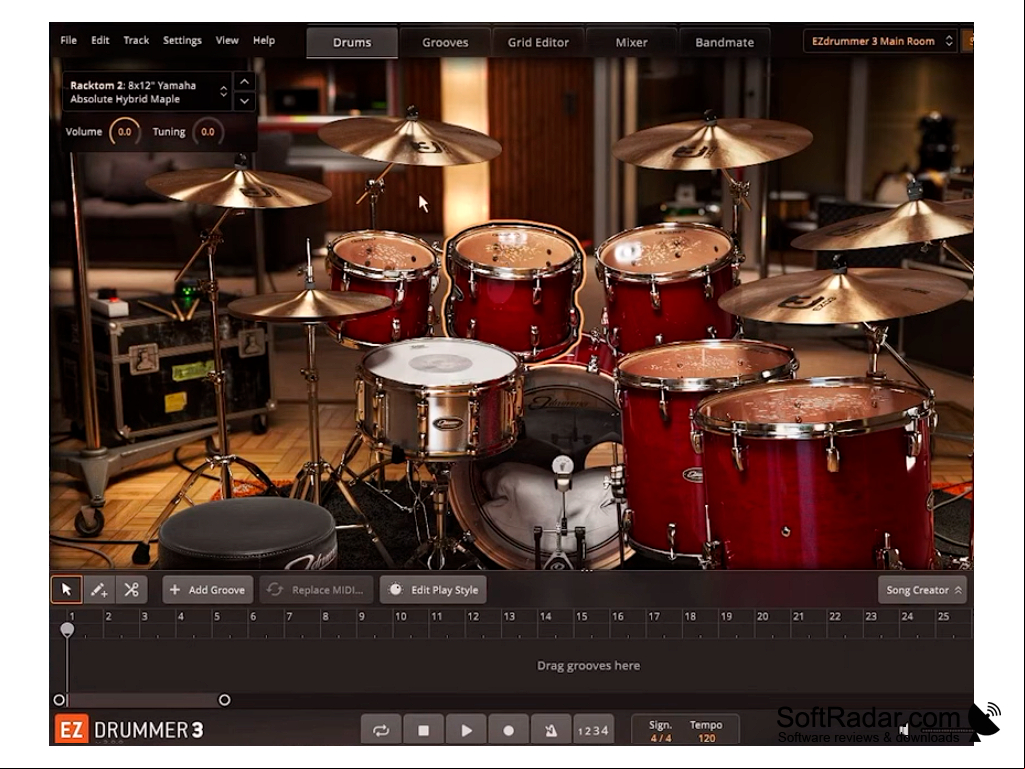Click the hi-hat cymbal
Image resolution: width=1025 pixels, height=769 pixels.
tap(309, 305)
